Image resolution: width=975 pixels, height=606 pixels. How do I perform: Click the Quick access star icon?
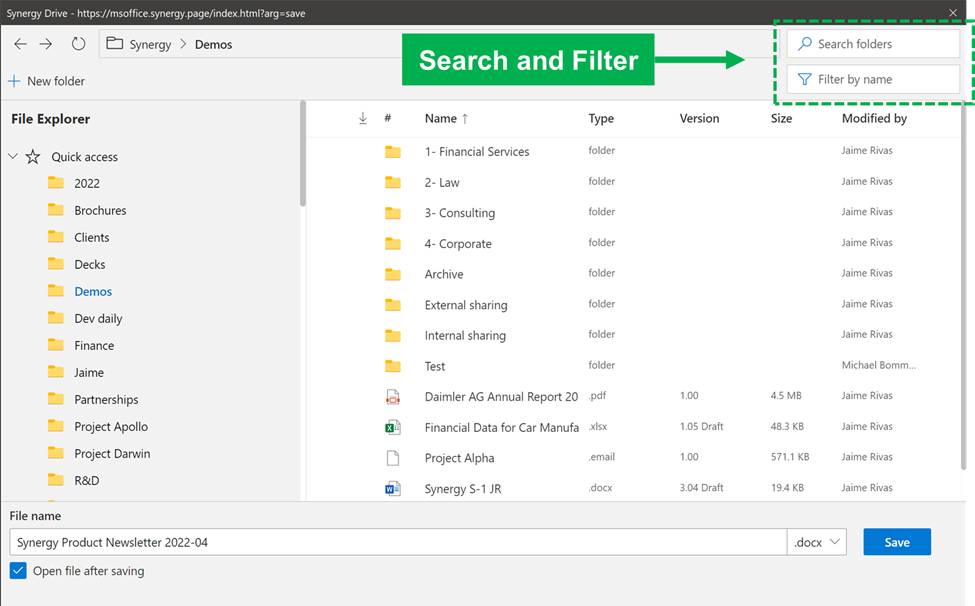point(33,157)
